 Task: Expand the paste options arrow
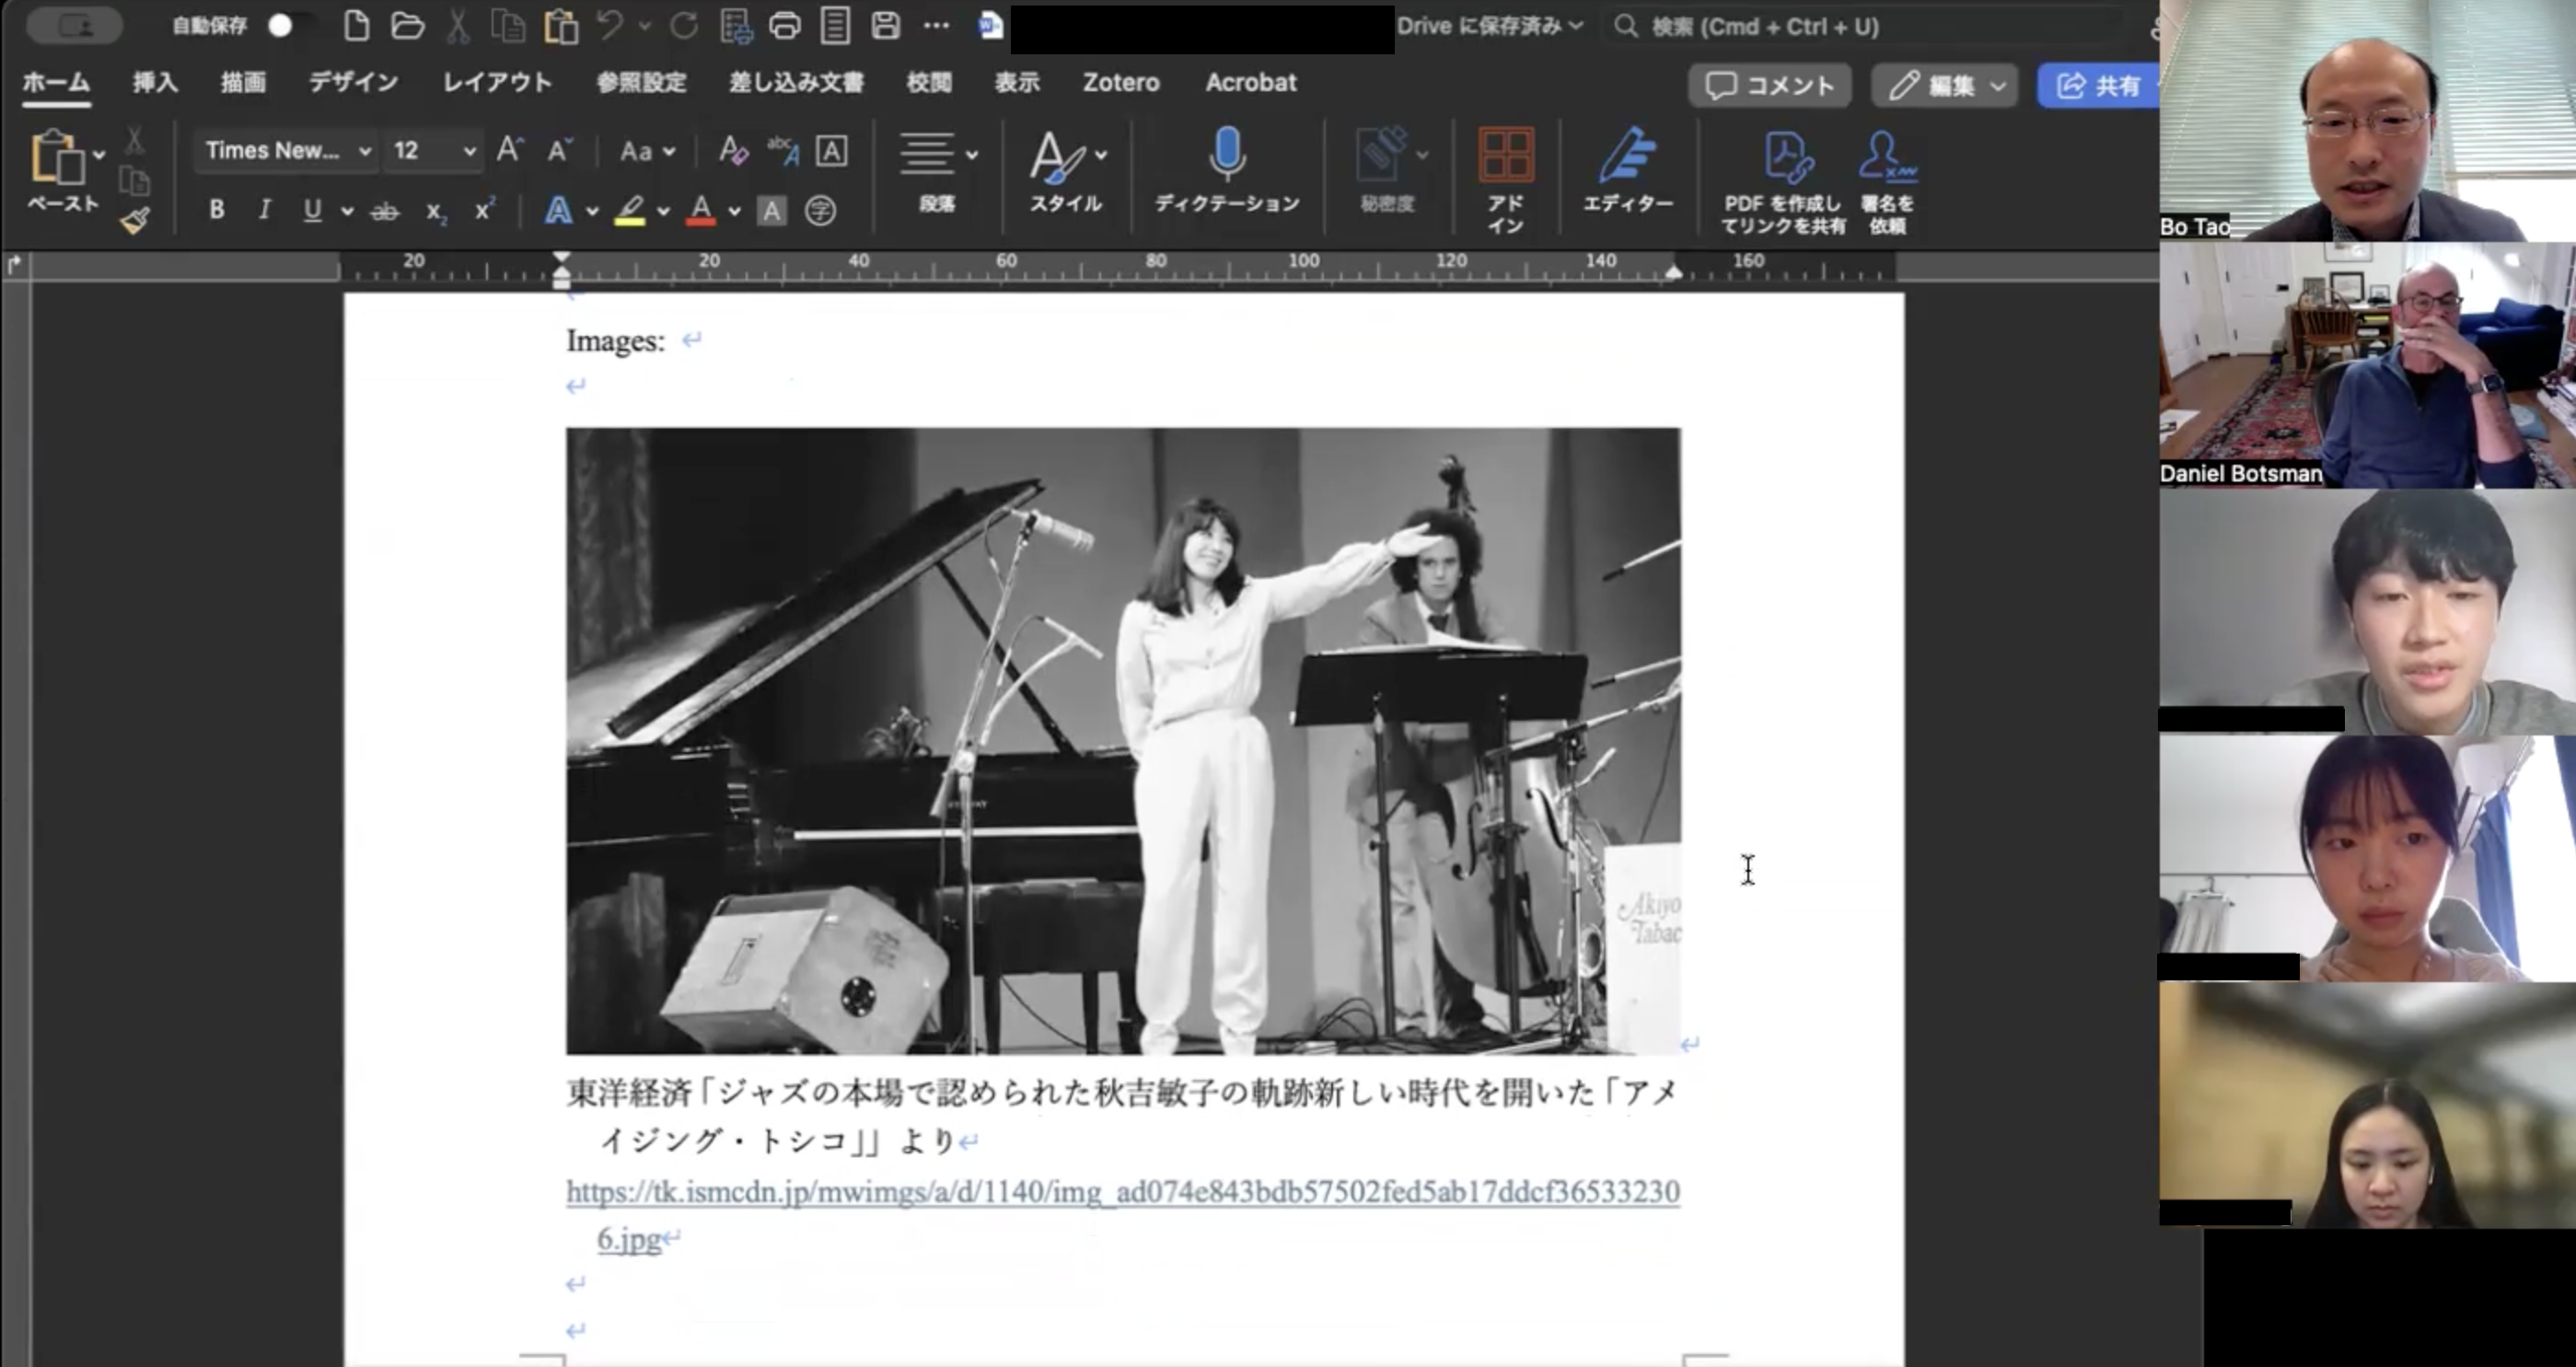(x=99, y=155)
